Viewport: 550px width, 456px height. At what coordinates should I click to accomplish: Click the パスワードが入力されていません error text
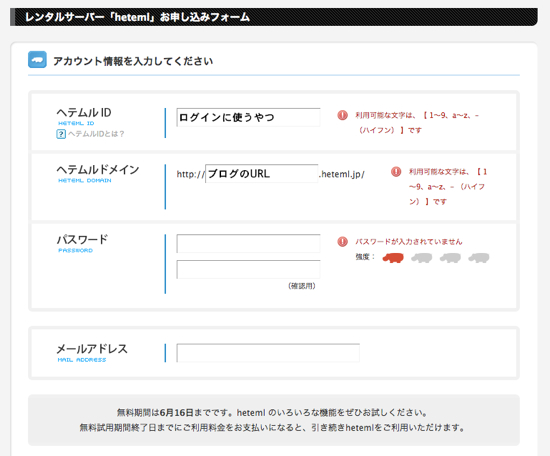(409, 242)
